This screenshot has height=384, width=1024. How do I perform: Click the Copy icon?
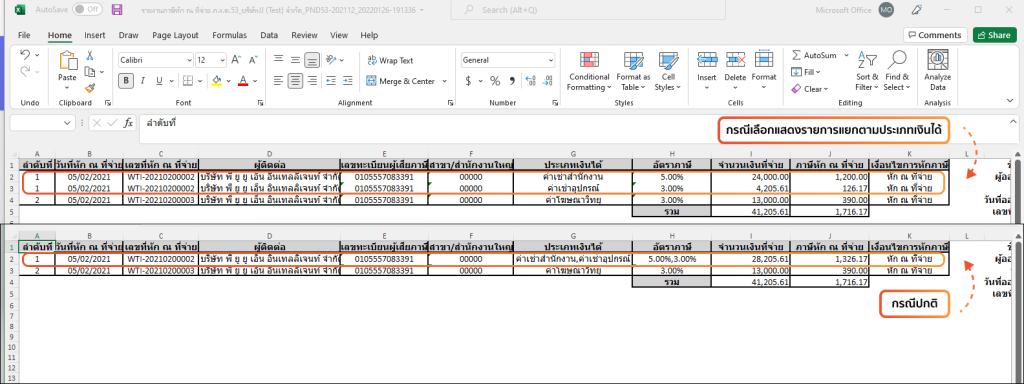pos(90,72)
